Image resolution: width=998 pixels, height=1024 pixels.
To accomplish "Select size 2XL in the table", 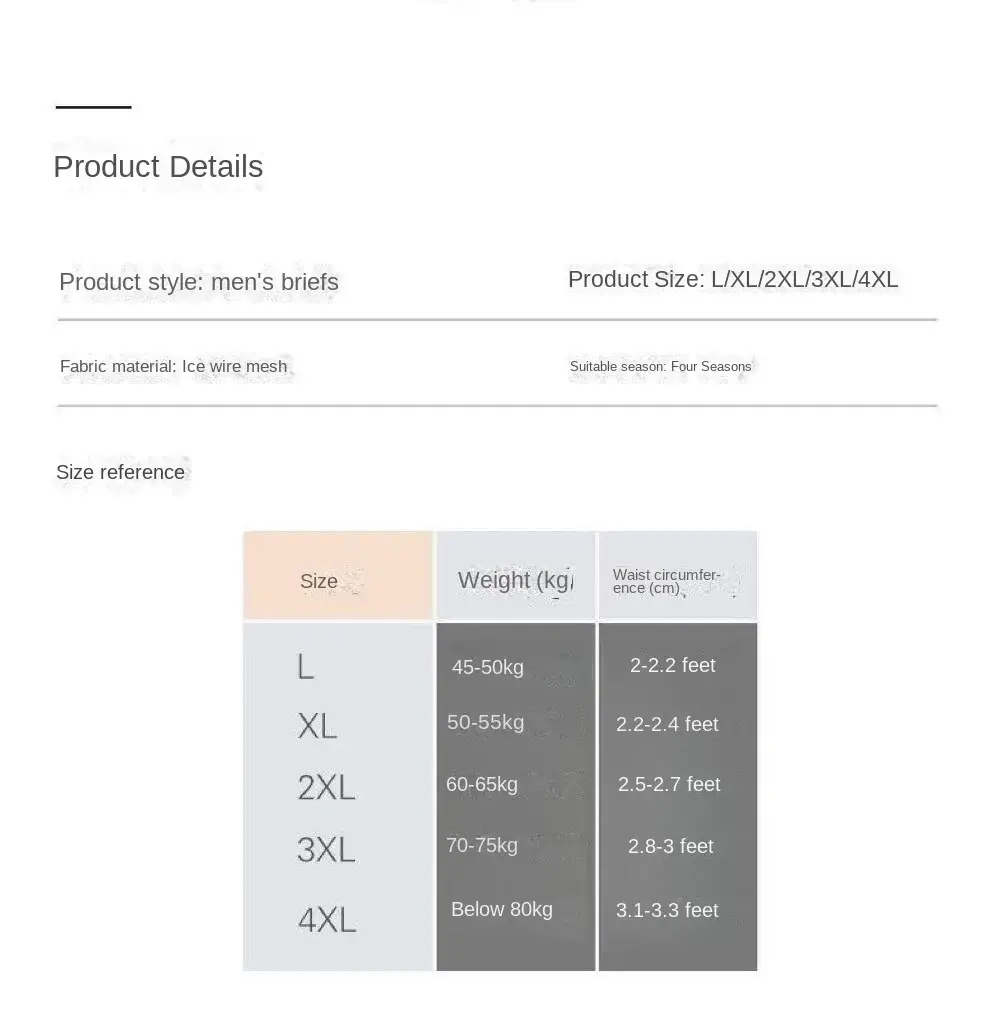I will tap(326, 787).
